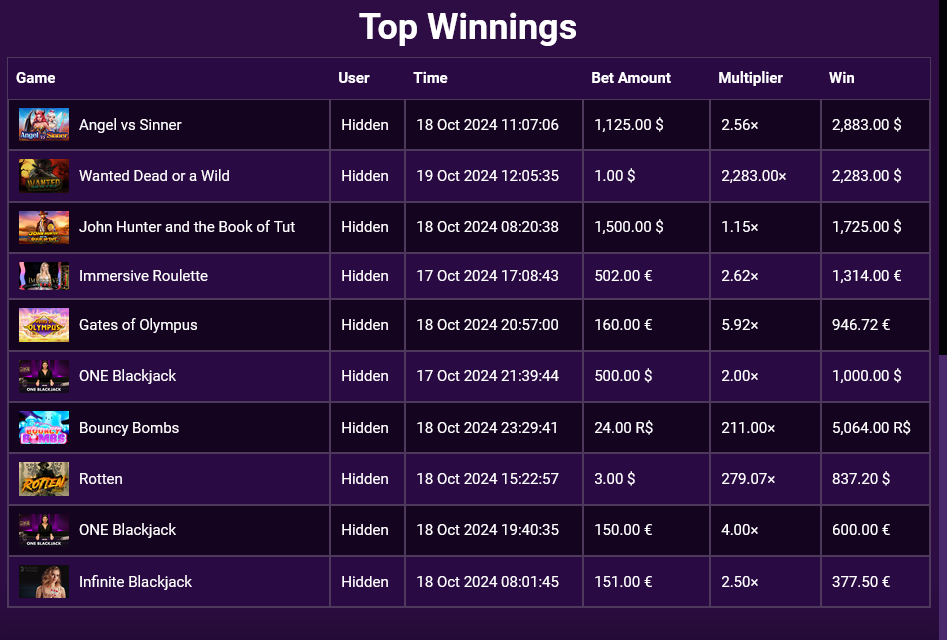Sort winnings by the Win column header
947x640 pixels.
coord(841,78)
